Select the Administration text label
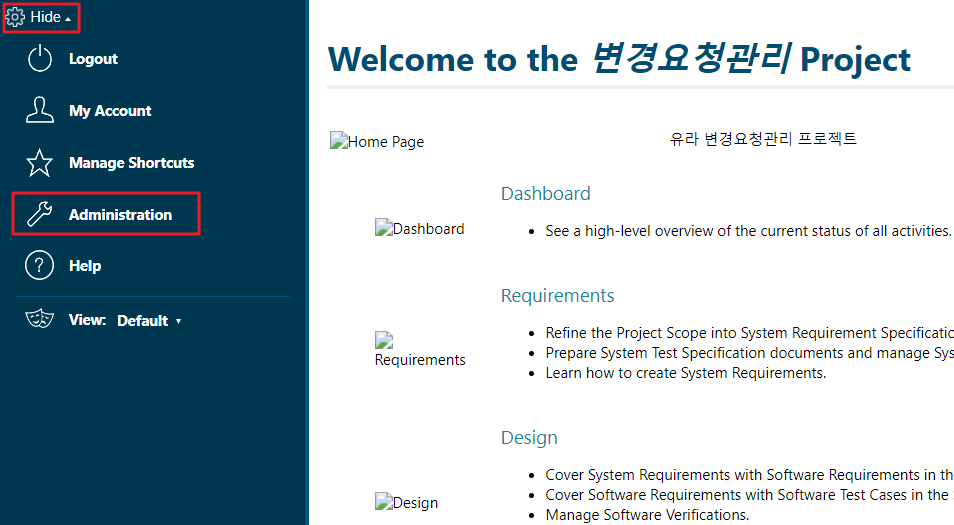The image size is (954, 525). click(x=120, y=215)
